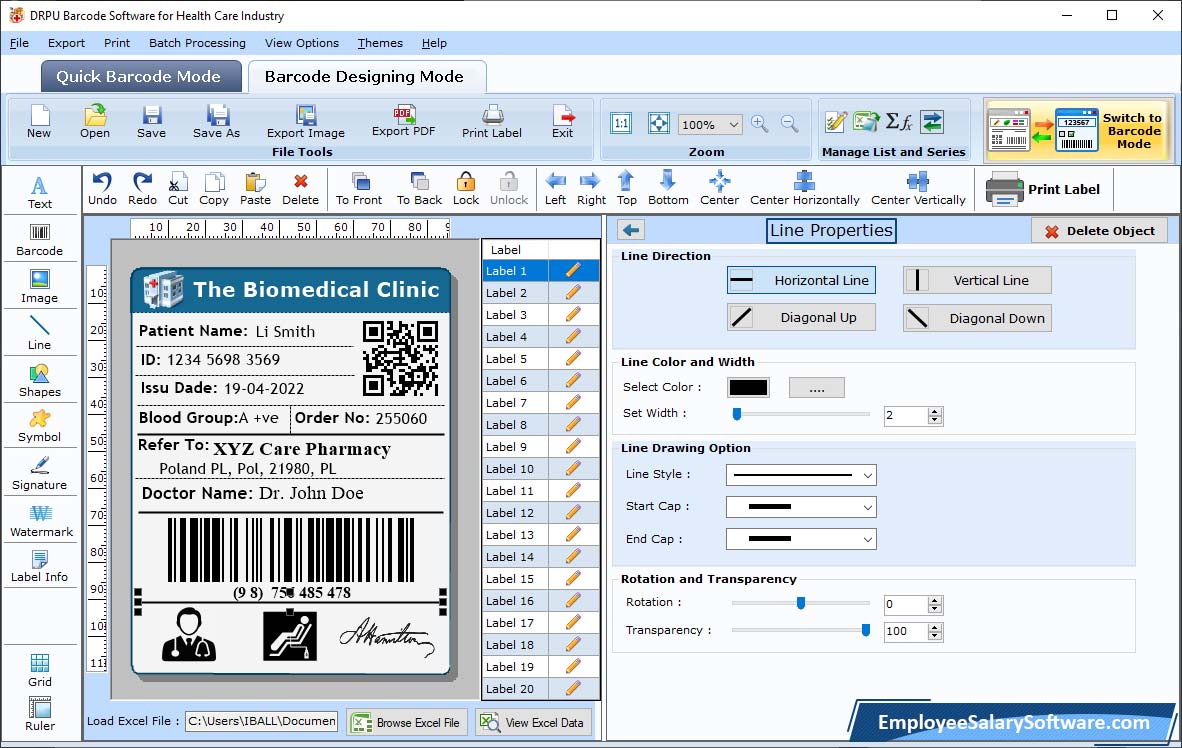Set zoom to actual size 1:1
Image resolution: width=1182 pixels, height=748 pixels.
(x=621, y=124)
